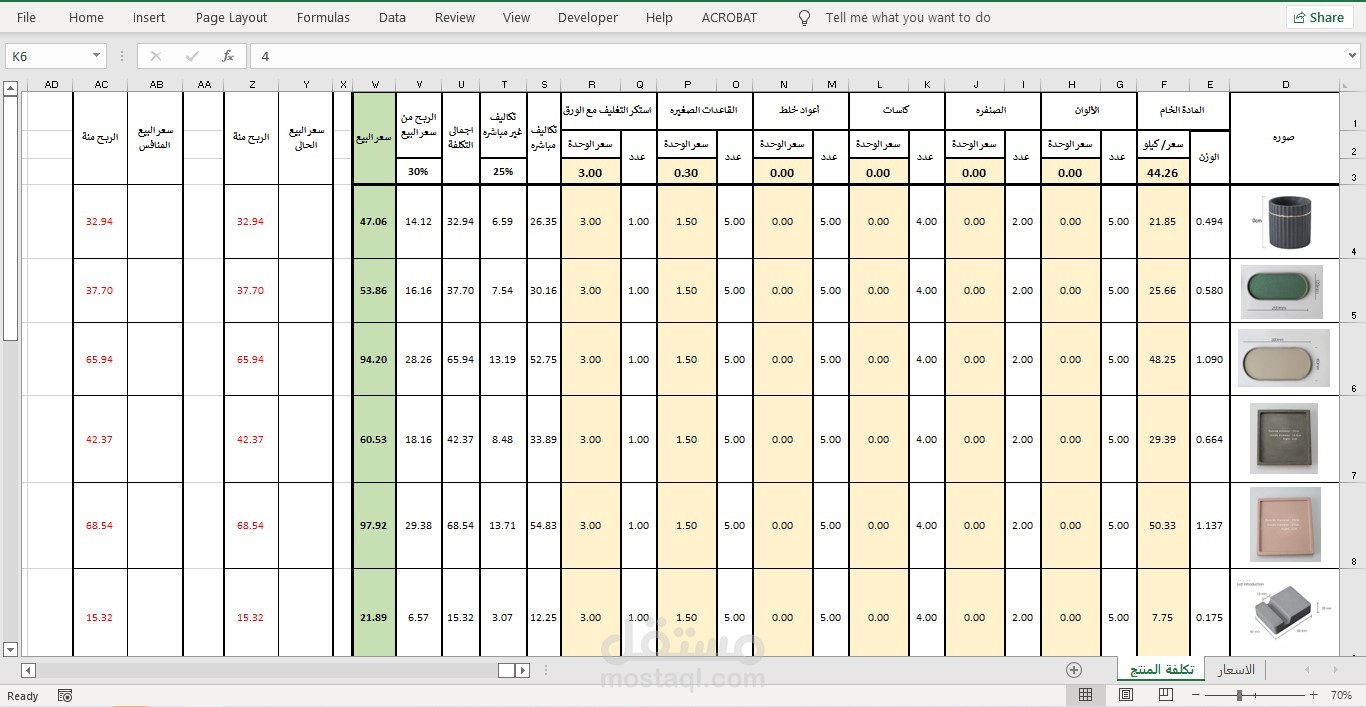
Task: Click the zoom out minus button
Action: point(1194,695)
